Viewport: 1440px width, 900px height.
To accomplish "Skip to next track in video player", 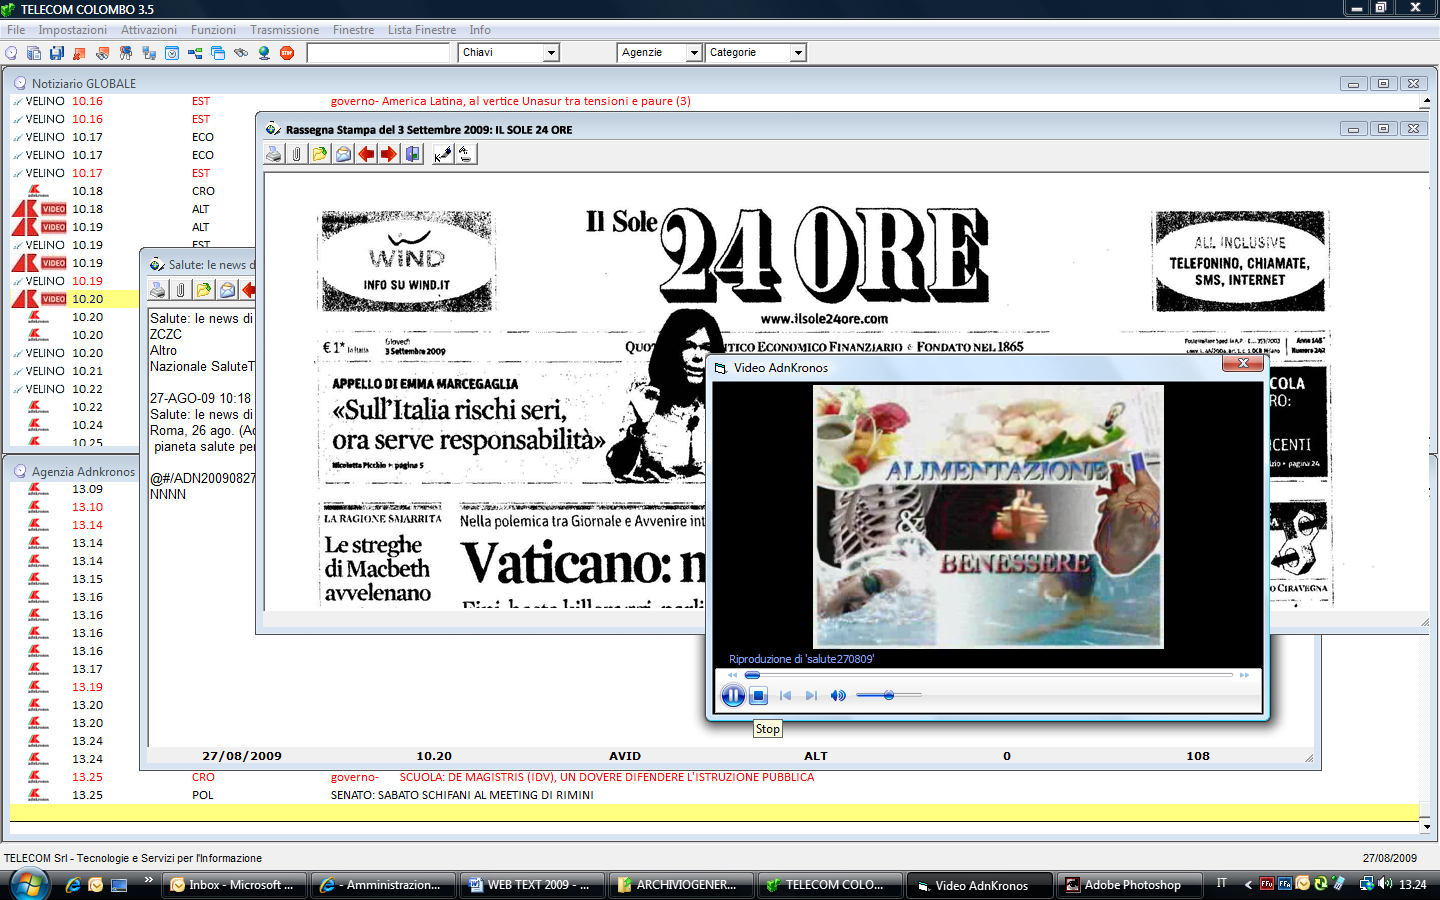I will (811, 696).
